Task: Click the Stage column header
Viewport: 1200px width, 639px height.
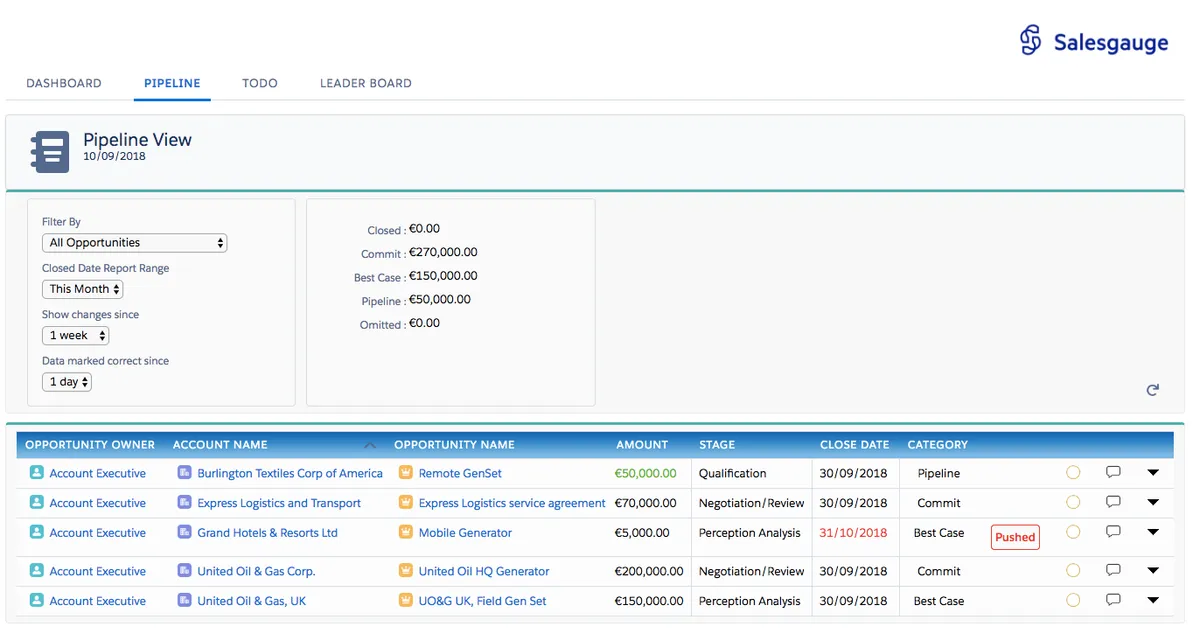Action: click(717, 445)
